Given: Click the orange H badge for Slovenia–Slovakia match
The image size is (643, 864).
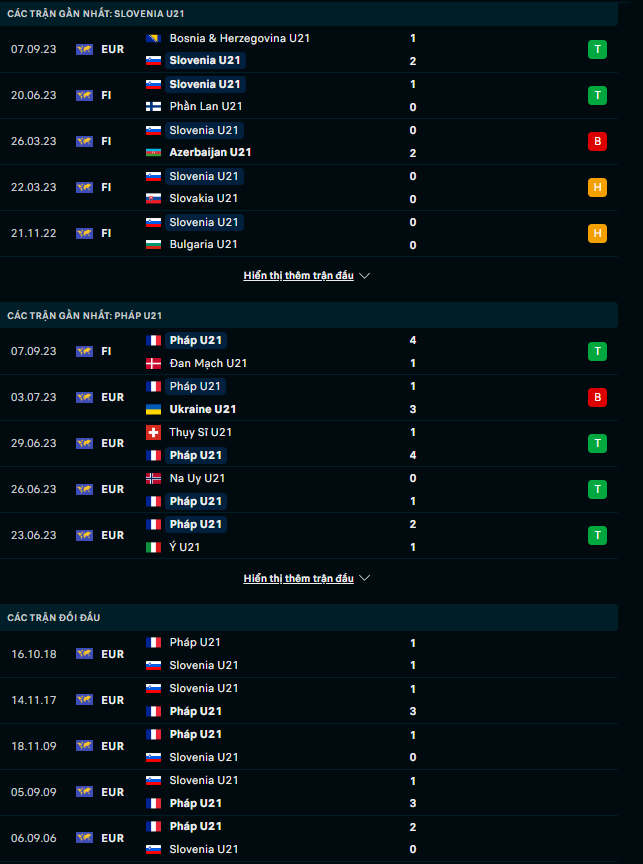Looking at the screenshot, I should point(597,187).
